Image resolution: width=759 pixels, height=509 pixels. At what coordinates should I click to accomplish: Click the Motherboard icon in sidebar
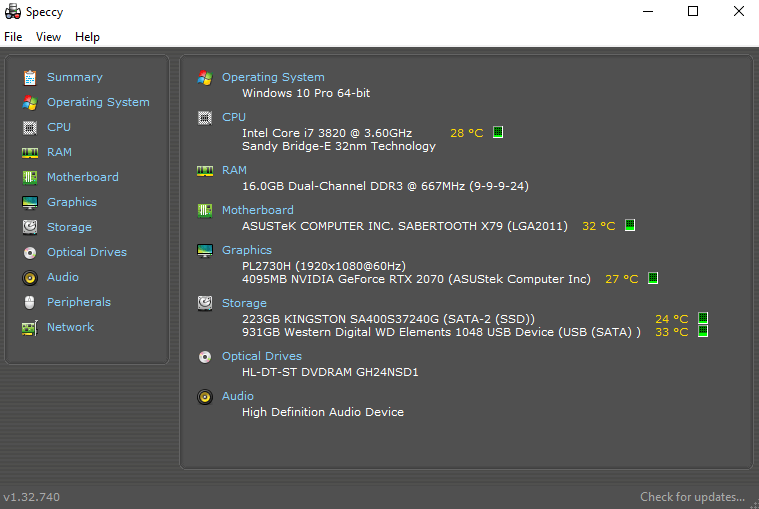pos(30,178)
